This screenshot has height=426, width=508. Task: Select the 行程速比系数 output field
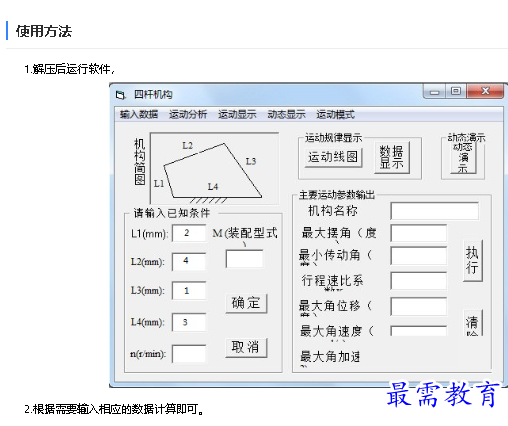(x=419, y=281)
